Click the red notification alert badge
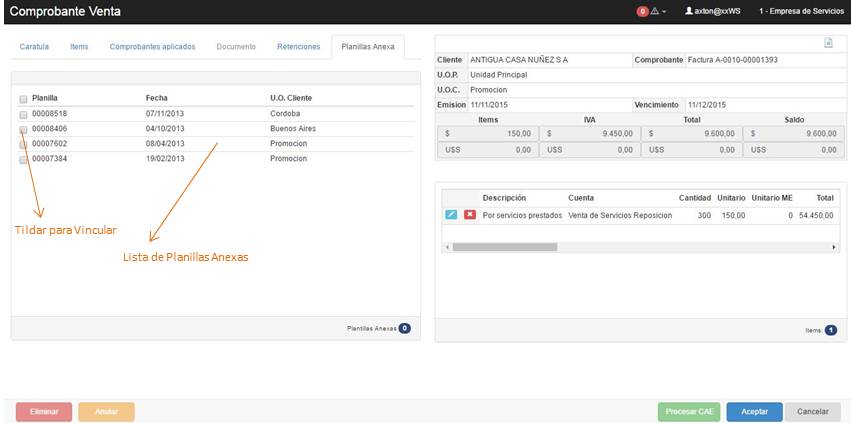Screen dimensions: 851x423 point(642,11)
